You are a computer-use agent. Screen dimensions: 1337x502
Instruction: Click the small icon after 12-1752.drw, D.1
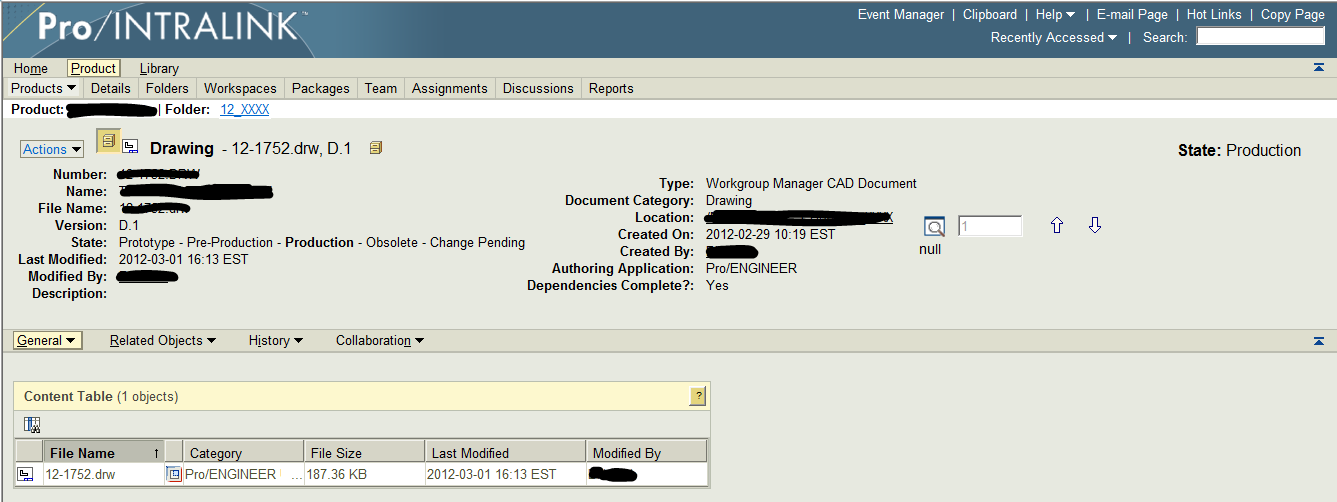(x=376, y=148)
